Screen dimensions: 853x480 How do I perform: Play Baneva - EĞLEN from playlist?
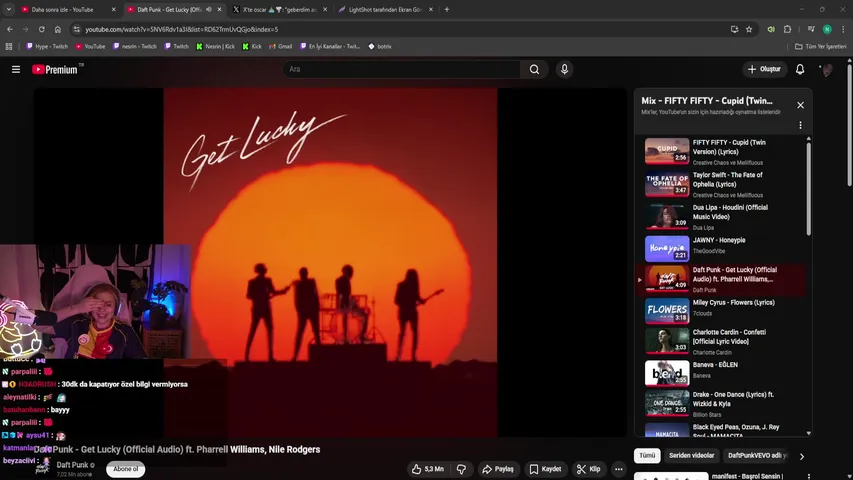[722, 373]
